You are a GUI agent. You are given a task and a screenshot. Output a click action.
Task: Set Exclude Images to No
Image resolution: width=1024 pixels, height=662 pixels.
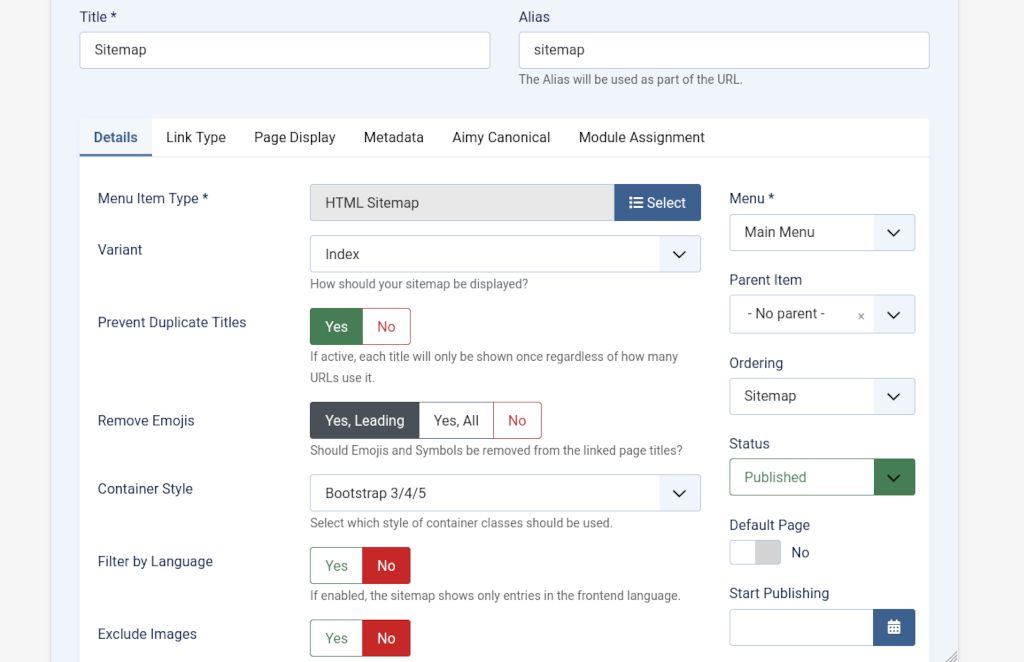[x=386, y=638]
